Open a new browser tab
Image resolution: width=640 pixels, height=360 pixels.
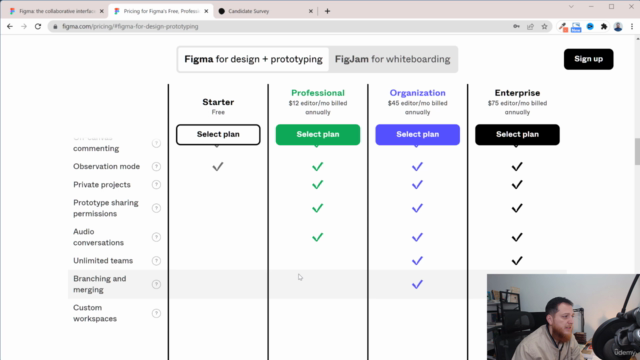(x=327, y=11)
